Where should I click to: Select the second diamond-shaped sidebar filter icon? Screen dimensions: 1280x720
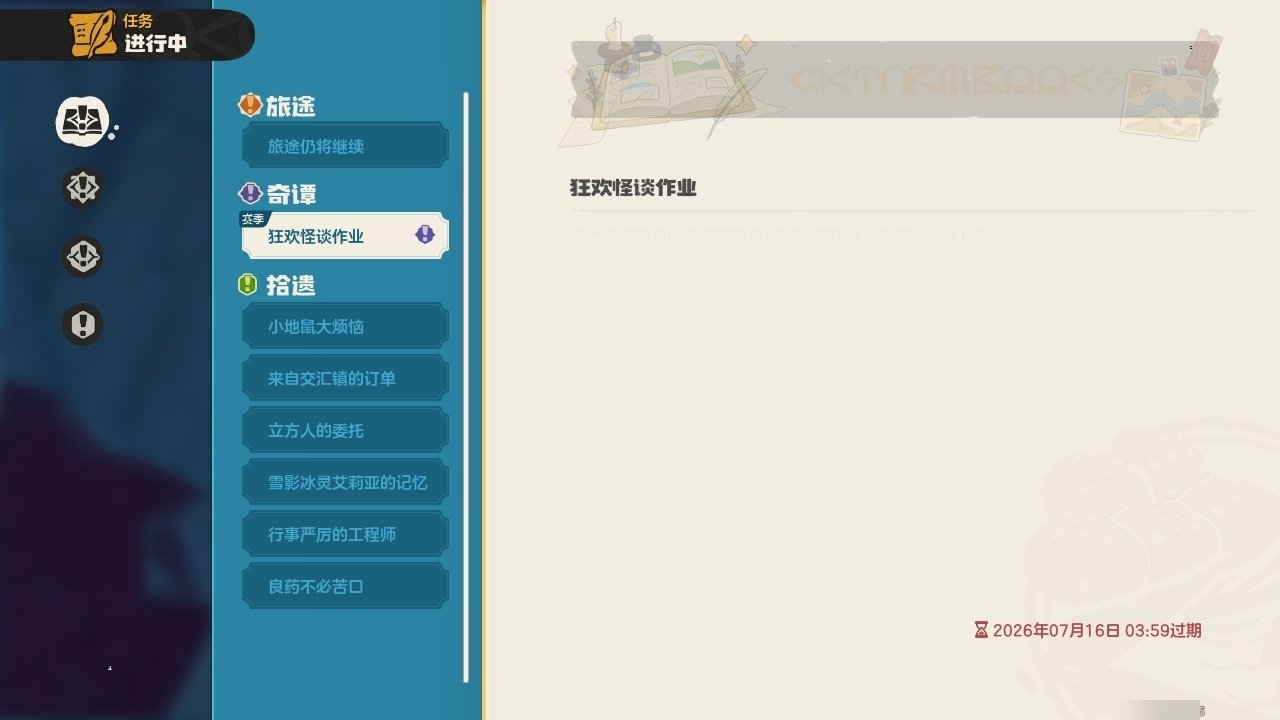[x=82, y=188]
